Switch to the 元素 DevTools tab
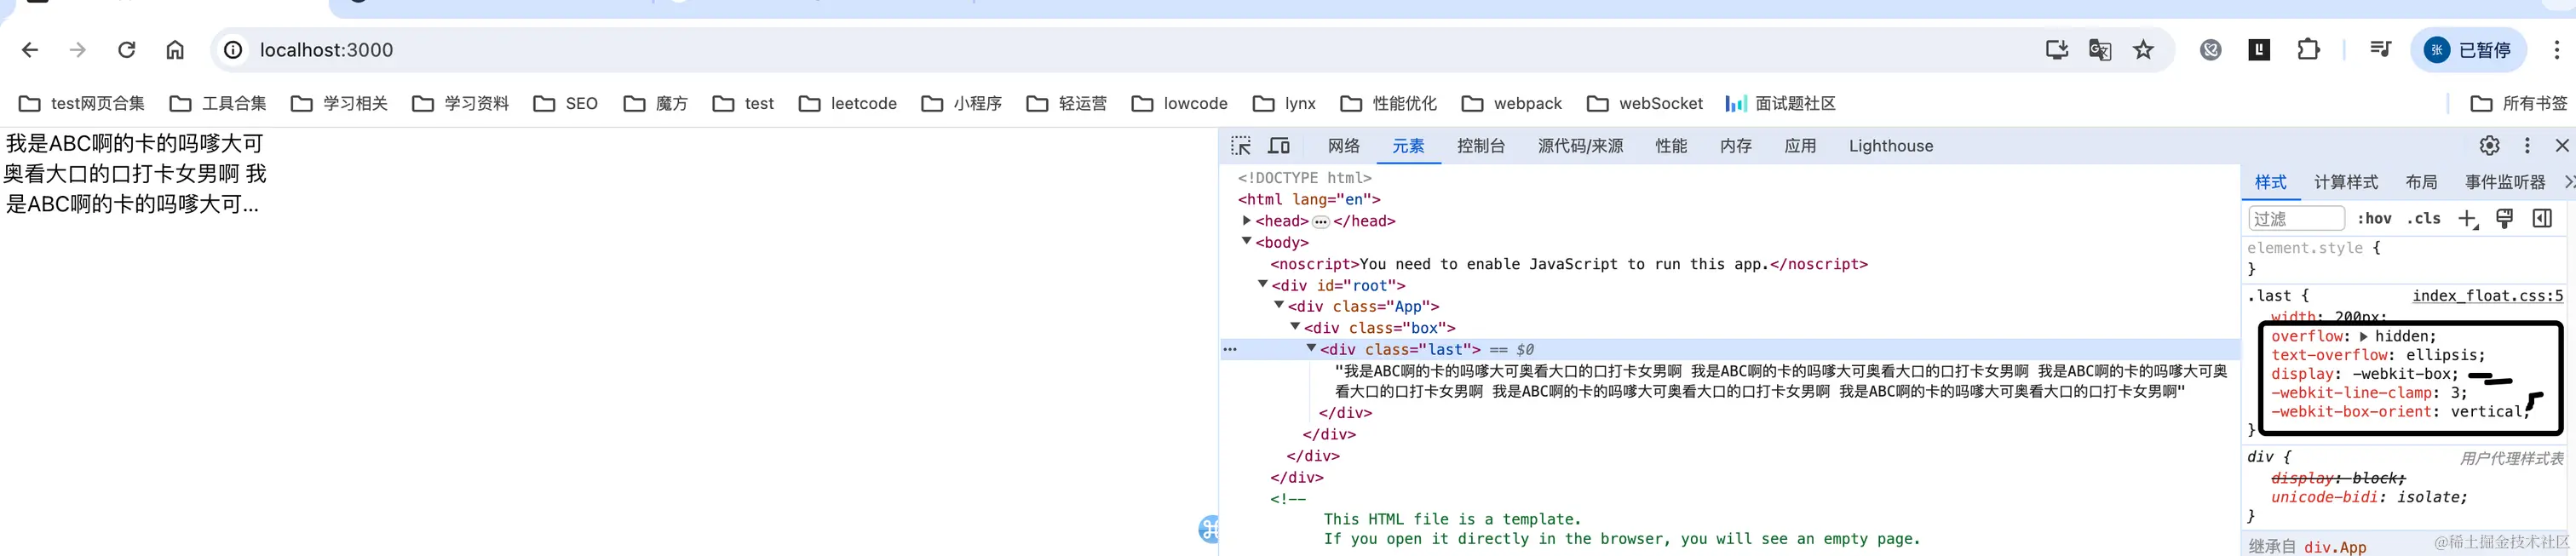This screenshot has width=2576, height=556. (1408, 146)
